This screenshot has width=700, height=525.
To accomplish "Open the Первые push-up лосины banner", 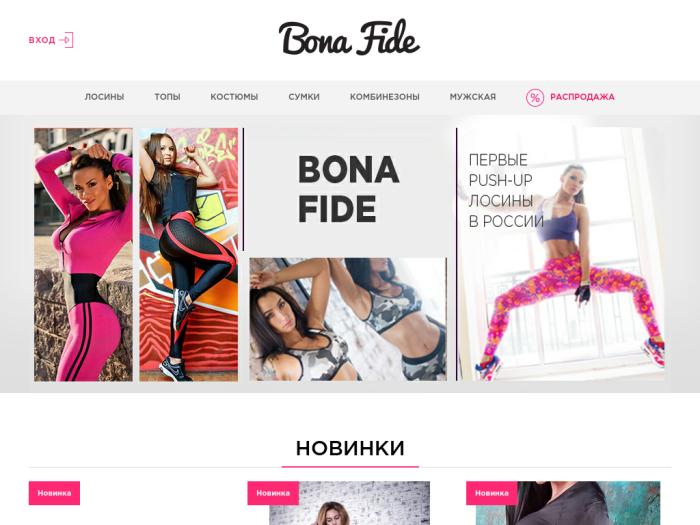I will pos(562,254).
